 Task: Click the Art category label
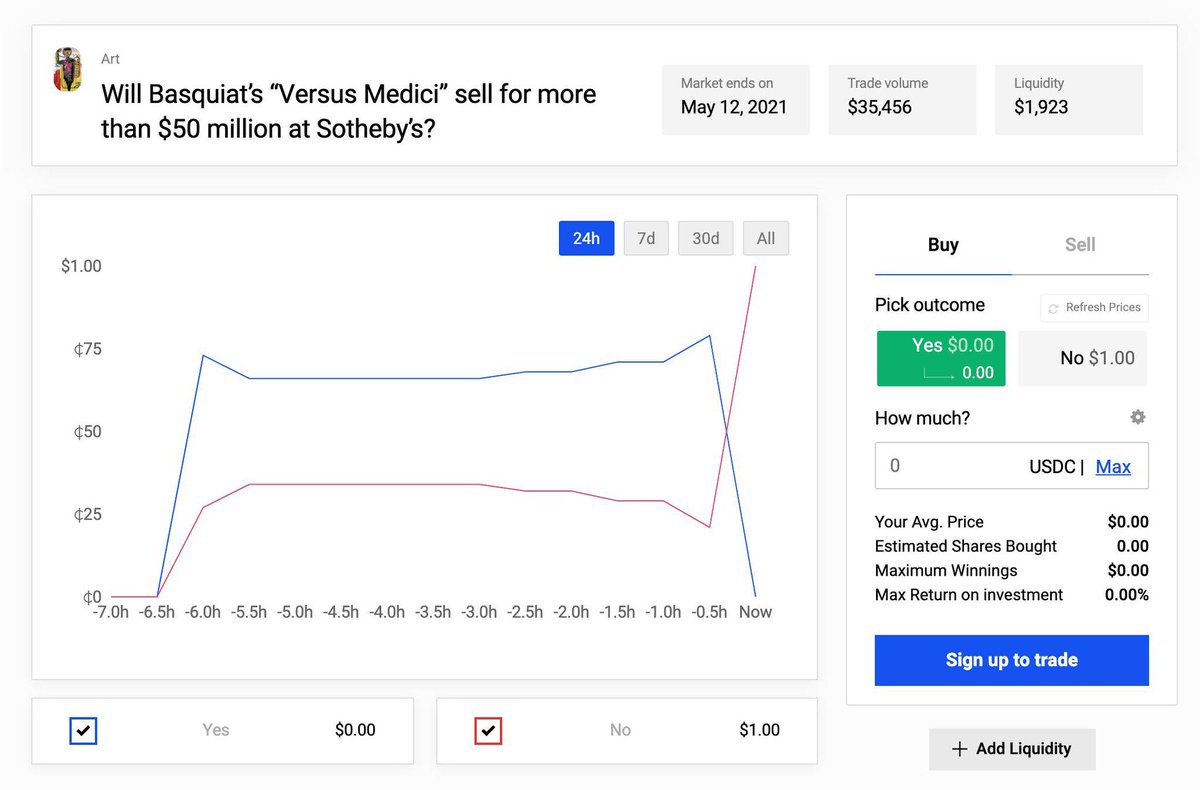coord(110,59)
